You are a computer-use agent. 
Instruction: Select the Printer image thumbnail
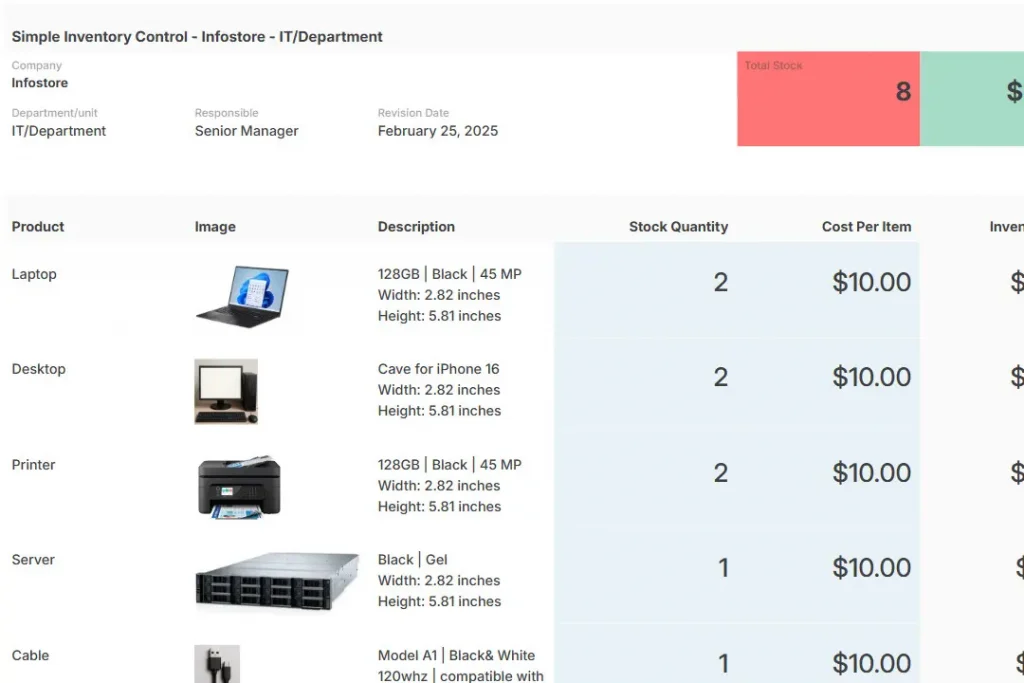click(x=239, y=487)
